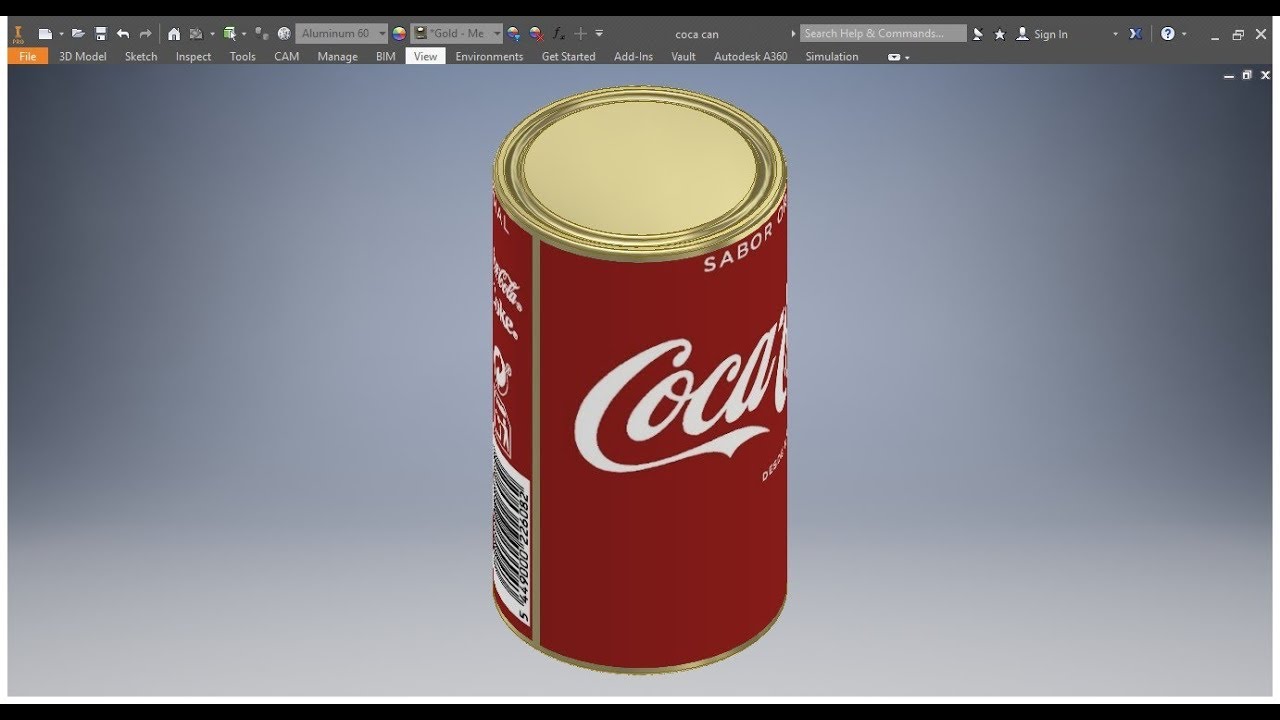Undo the last action

click(123, 34)
